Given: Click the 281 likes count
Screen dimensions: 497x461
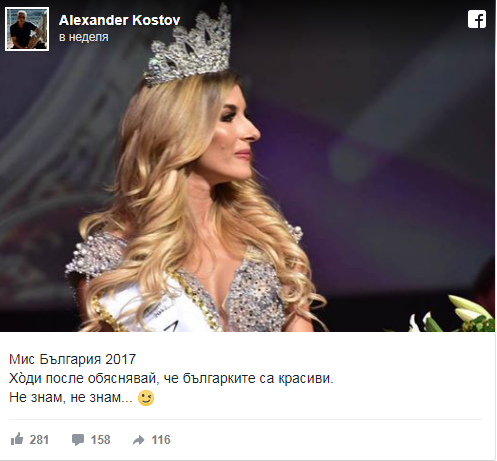Looking at the screenshot, I should point(39,440).
